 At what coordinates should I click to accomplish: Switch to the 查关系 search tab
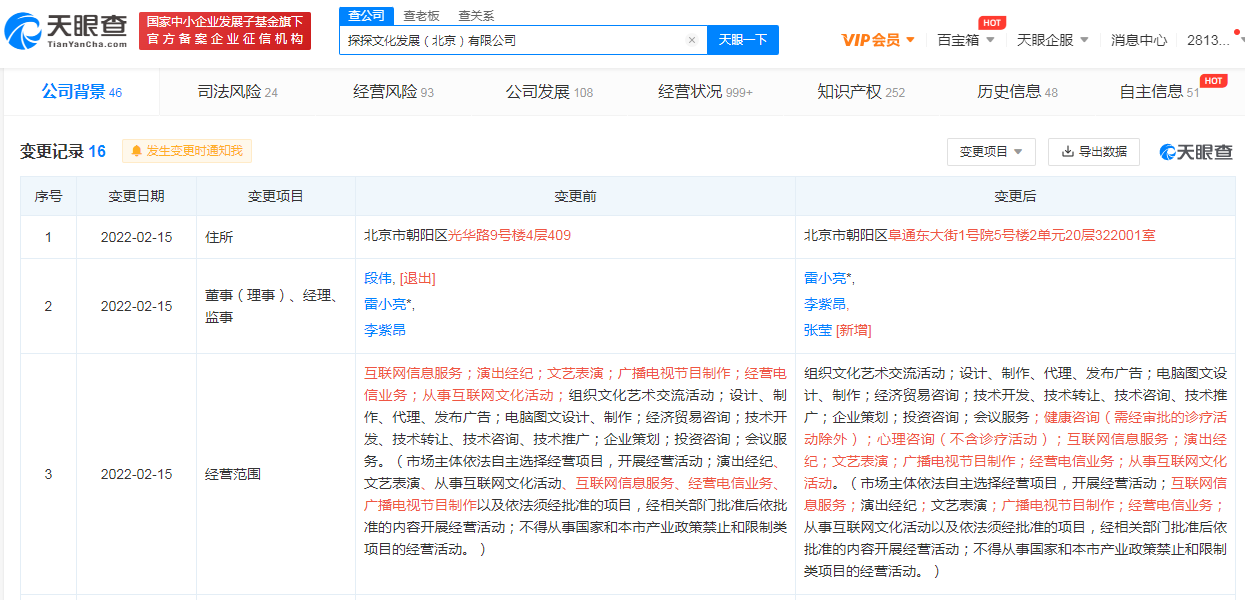[x=476, y=16]
